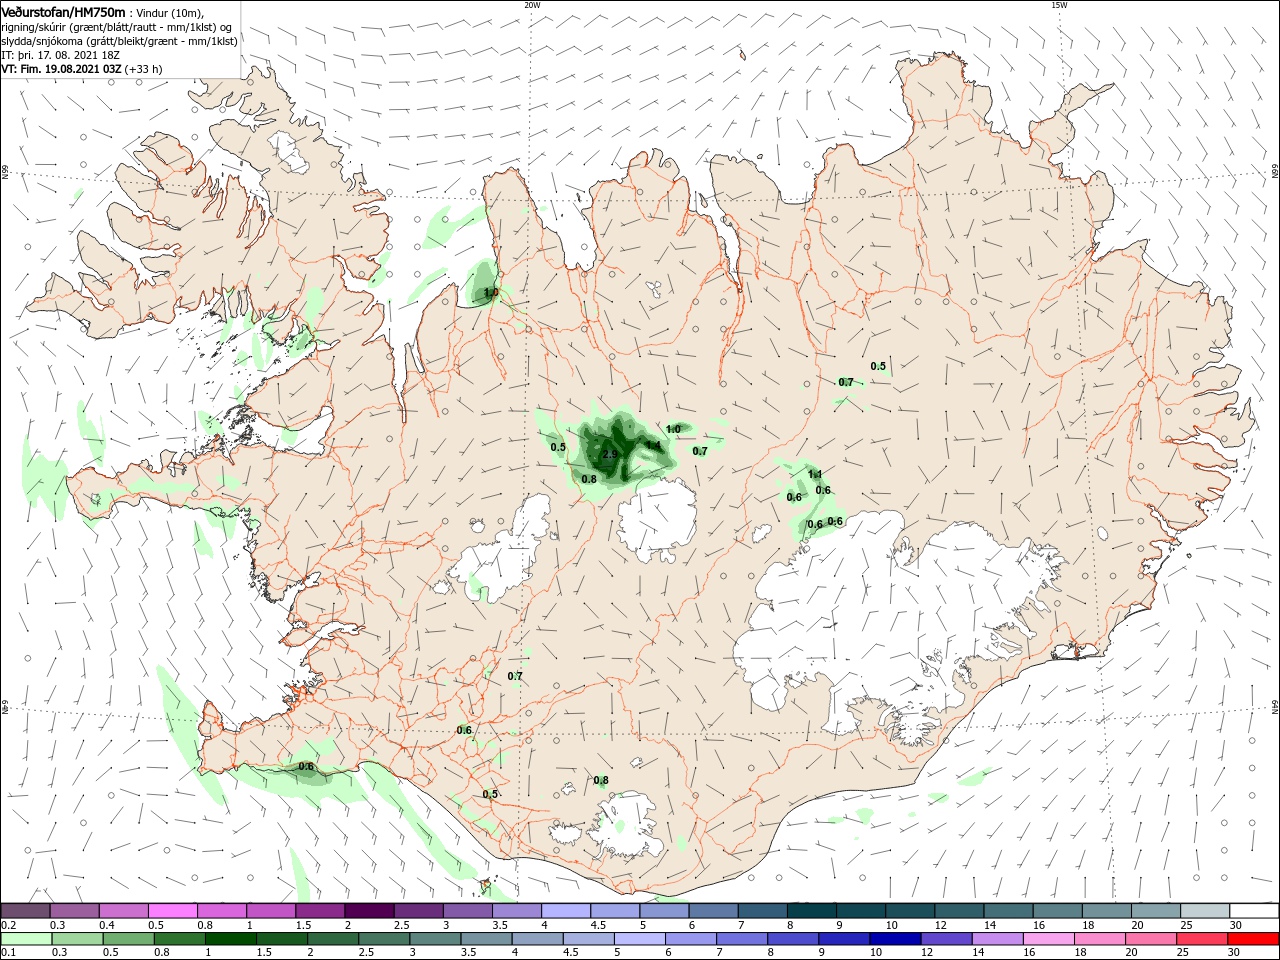Select lower-row navy blue swatch between 10 and 12

[x=893, y=939]
